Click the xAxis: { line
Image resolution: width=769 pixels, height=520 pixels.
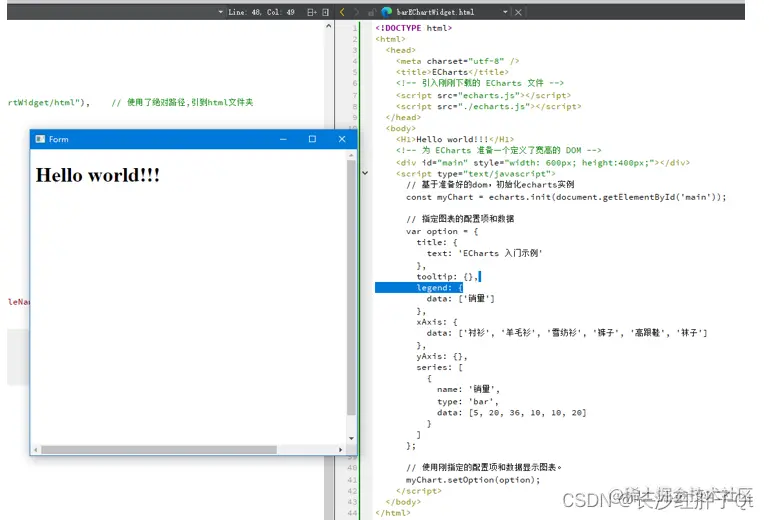point(437,322)
